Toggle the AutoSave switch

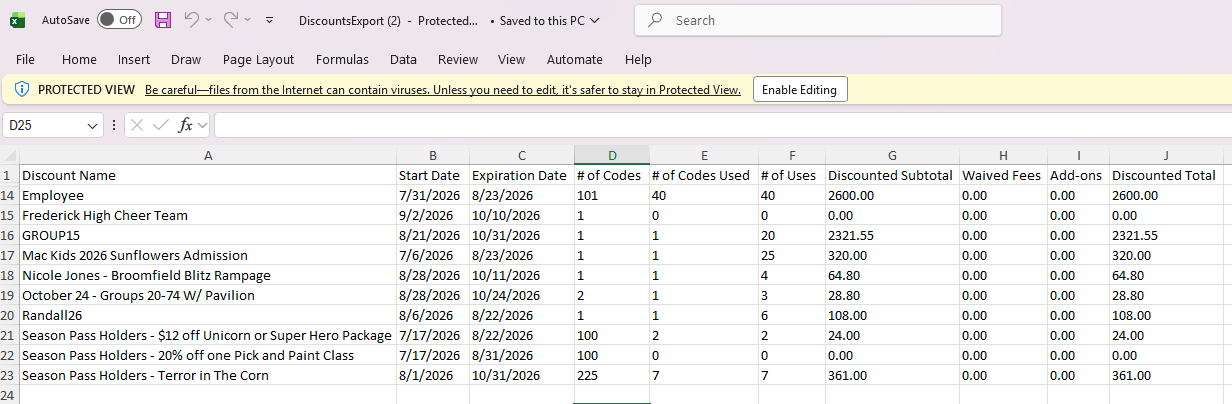pyautogui.click(x=119, y=20)
